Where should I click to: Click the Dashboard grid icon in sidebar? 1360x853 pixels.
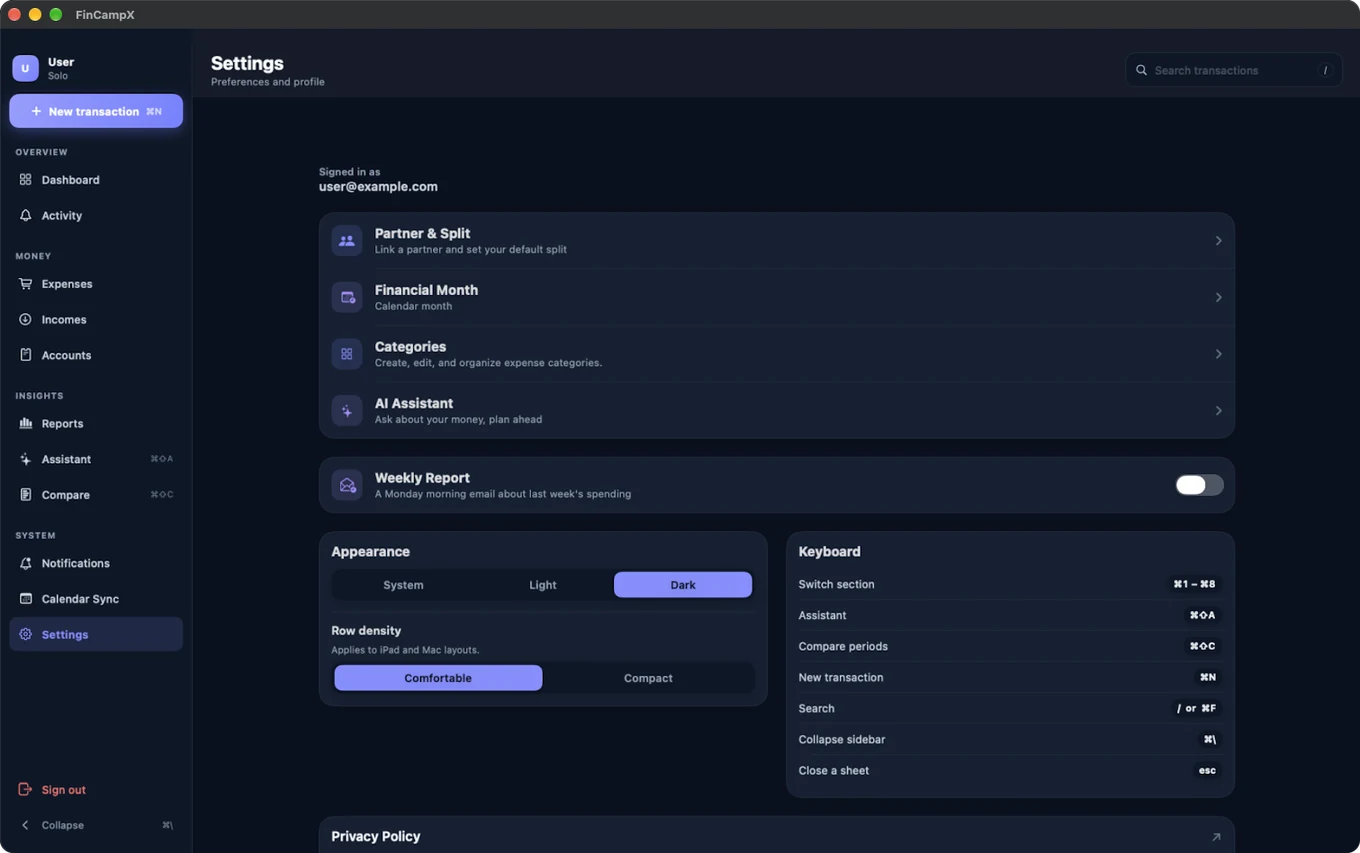[x=26, y=180]
